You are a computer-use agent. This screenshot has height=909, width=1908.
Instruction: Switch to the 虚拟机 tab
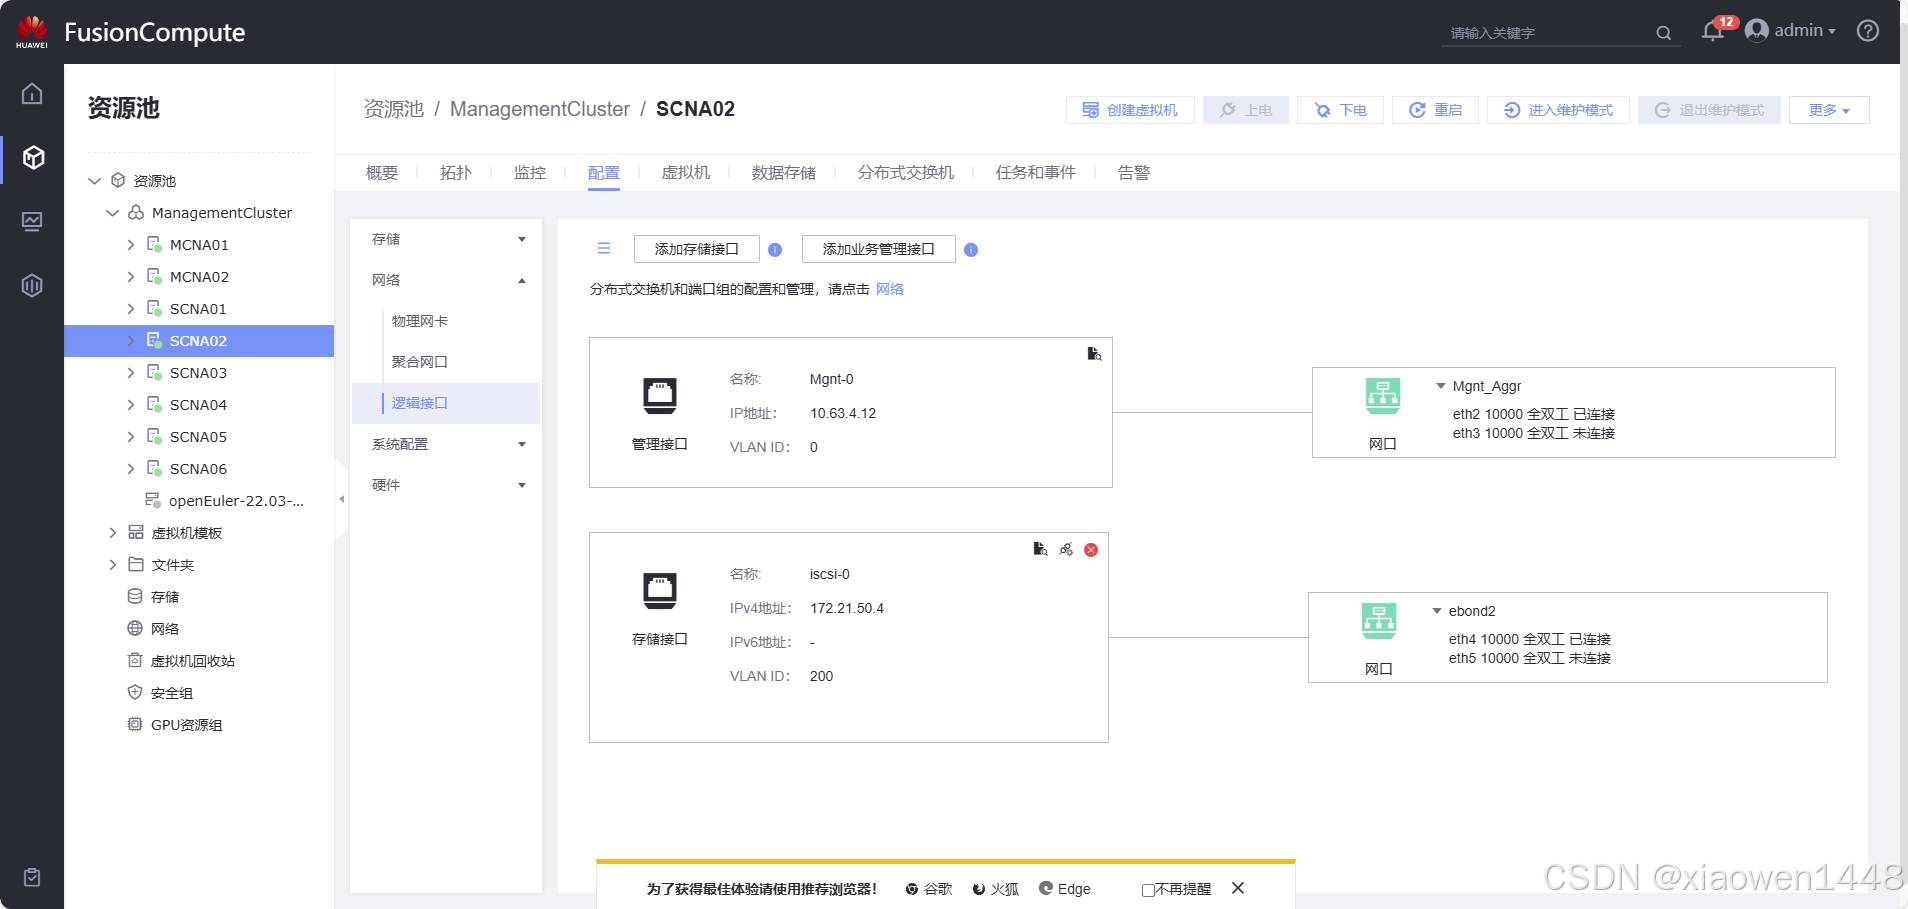pyautogui.click(x=685, y=173)
